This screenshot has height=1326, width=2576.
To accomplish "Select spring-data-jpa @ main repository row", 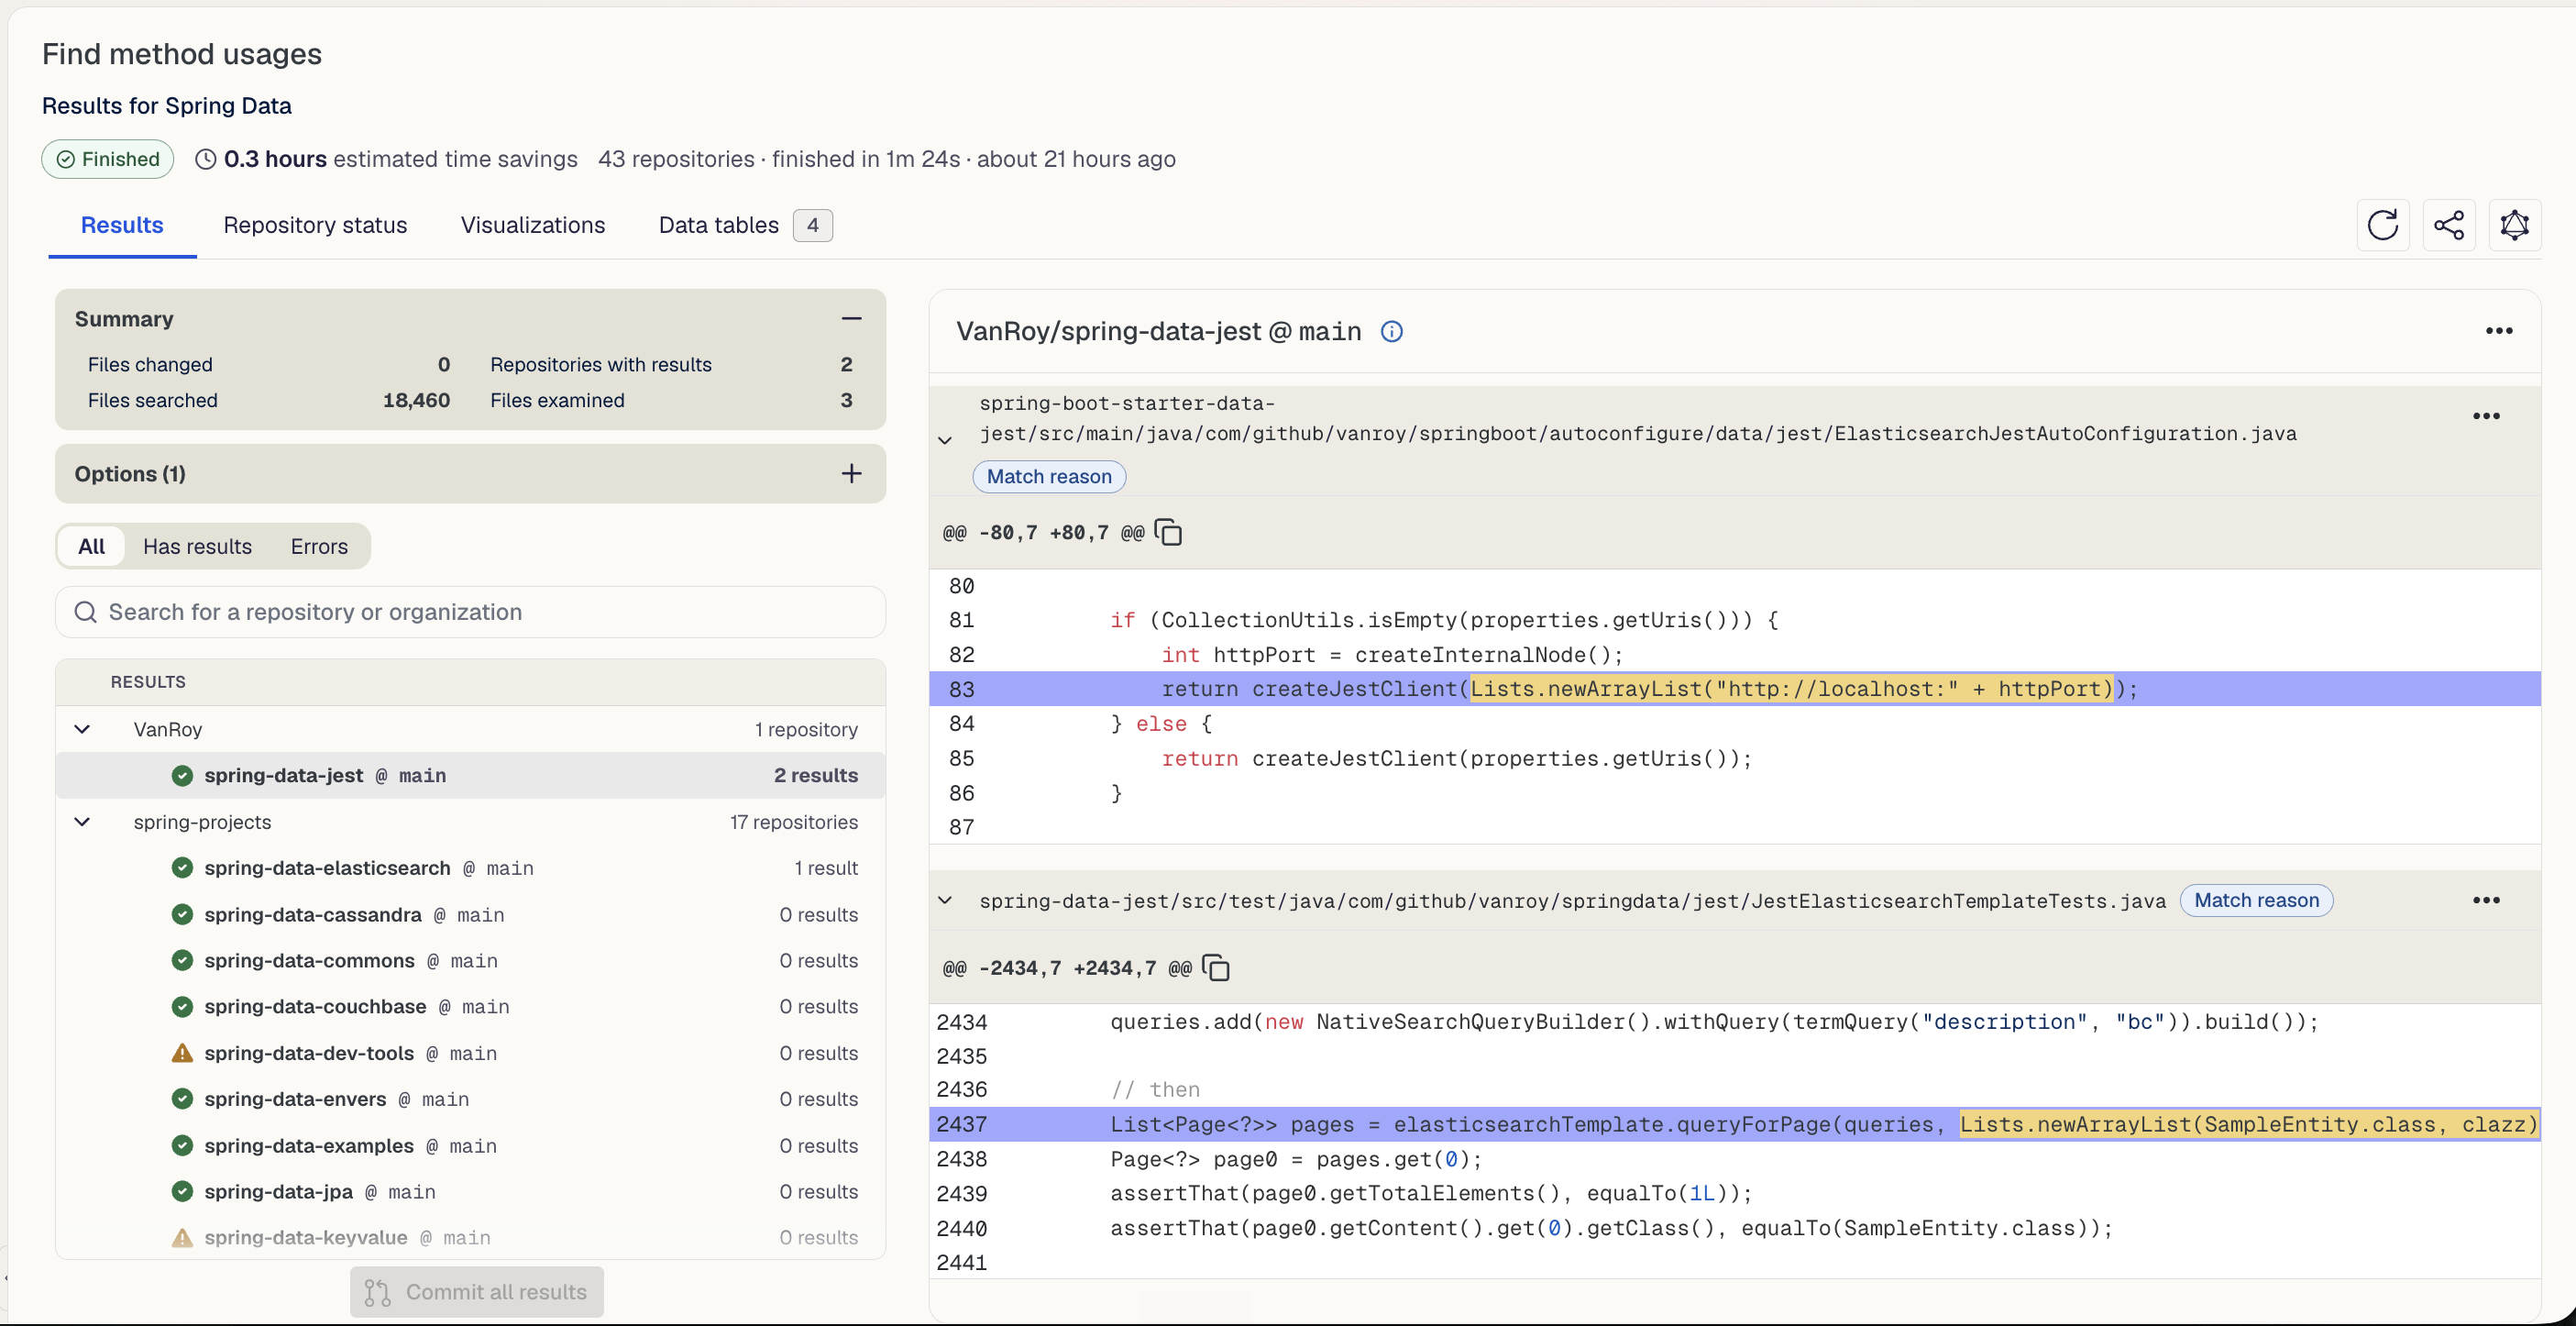I will tap(470, 1192).
